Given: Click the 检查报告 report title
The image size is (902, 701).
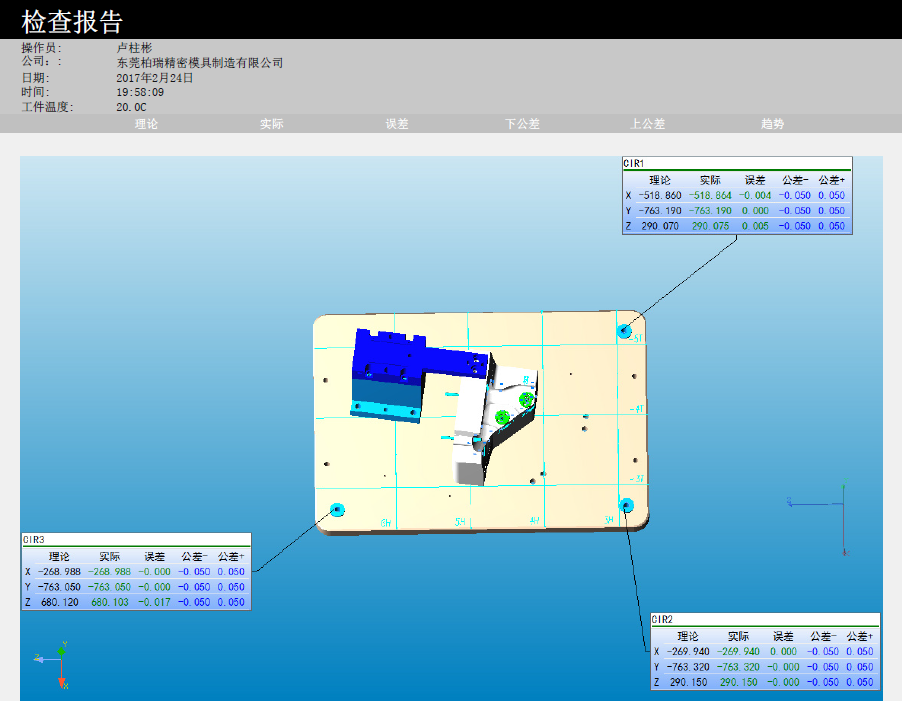Looking at the screenshot, I should point(72,21).
